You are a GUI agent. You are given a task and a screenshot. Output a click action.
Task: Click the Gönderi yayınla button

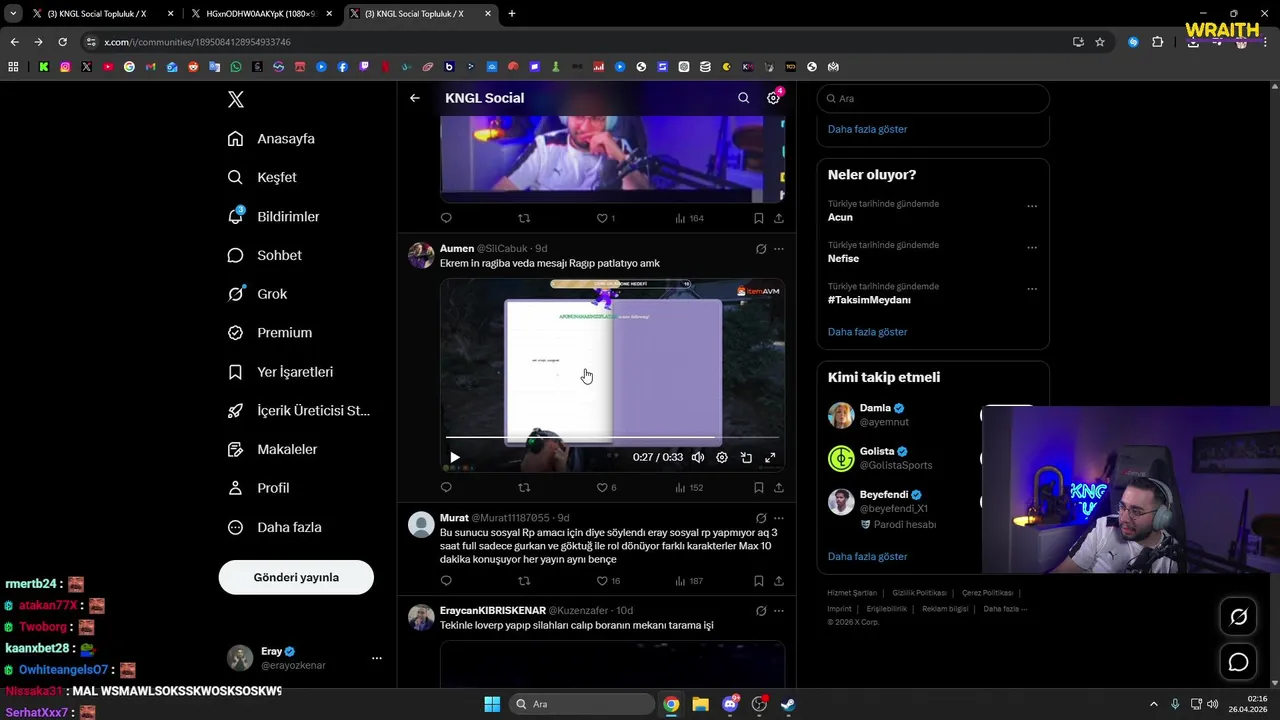296,577
